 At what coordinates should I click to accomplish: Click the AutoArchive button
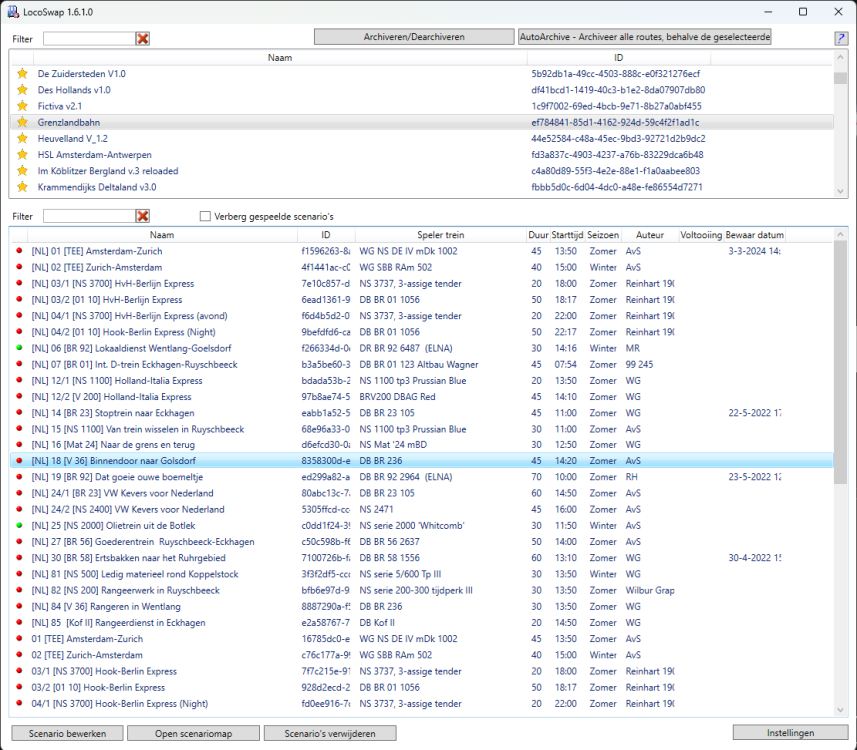click(644, 37)
